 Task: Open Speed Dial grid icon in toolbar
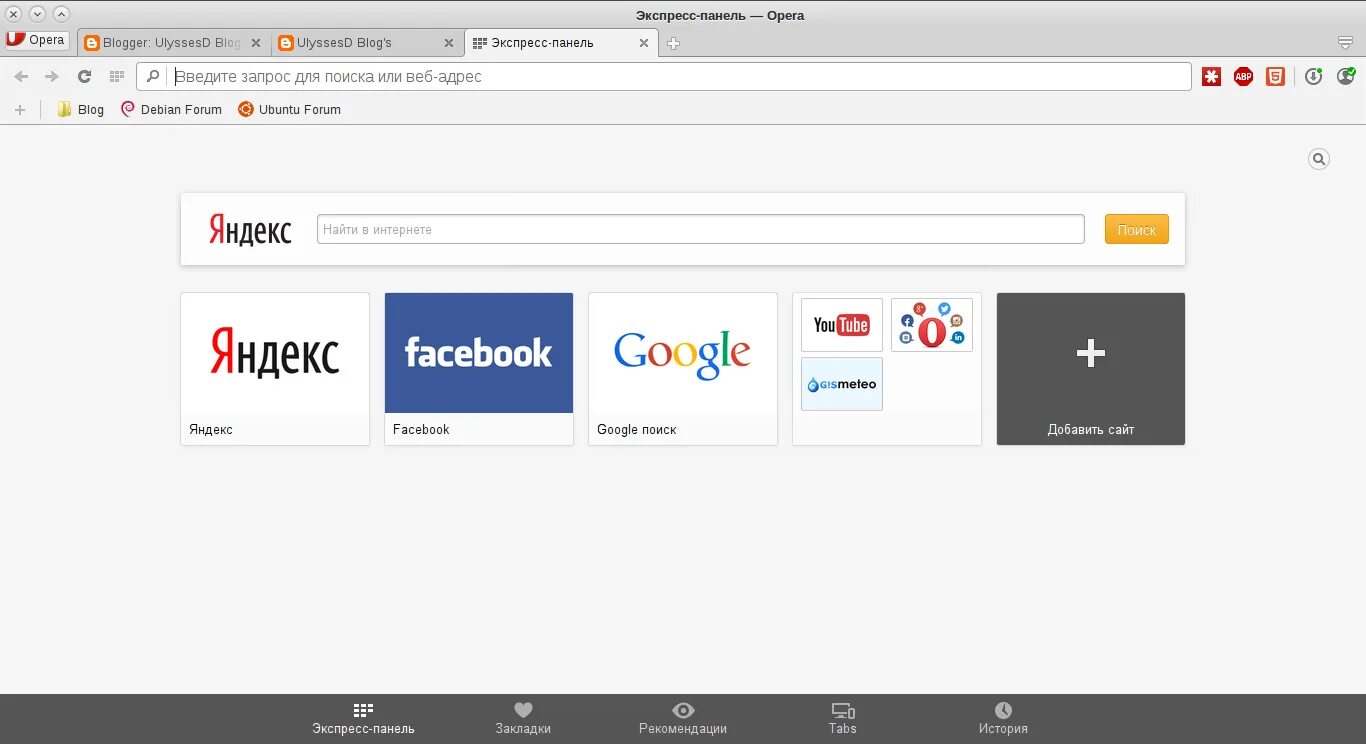tap(117, 76)
